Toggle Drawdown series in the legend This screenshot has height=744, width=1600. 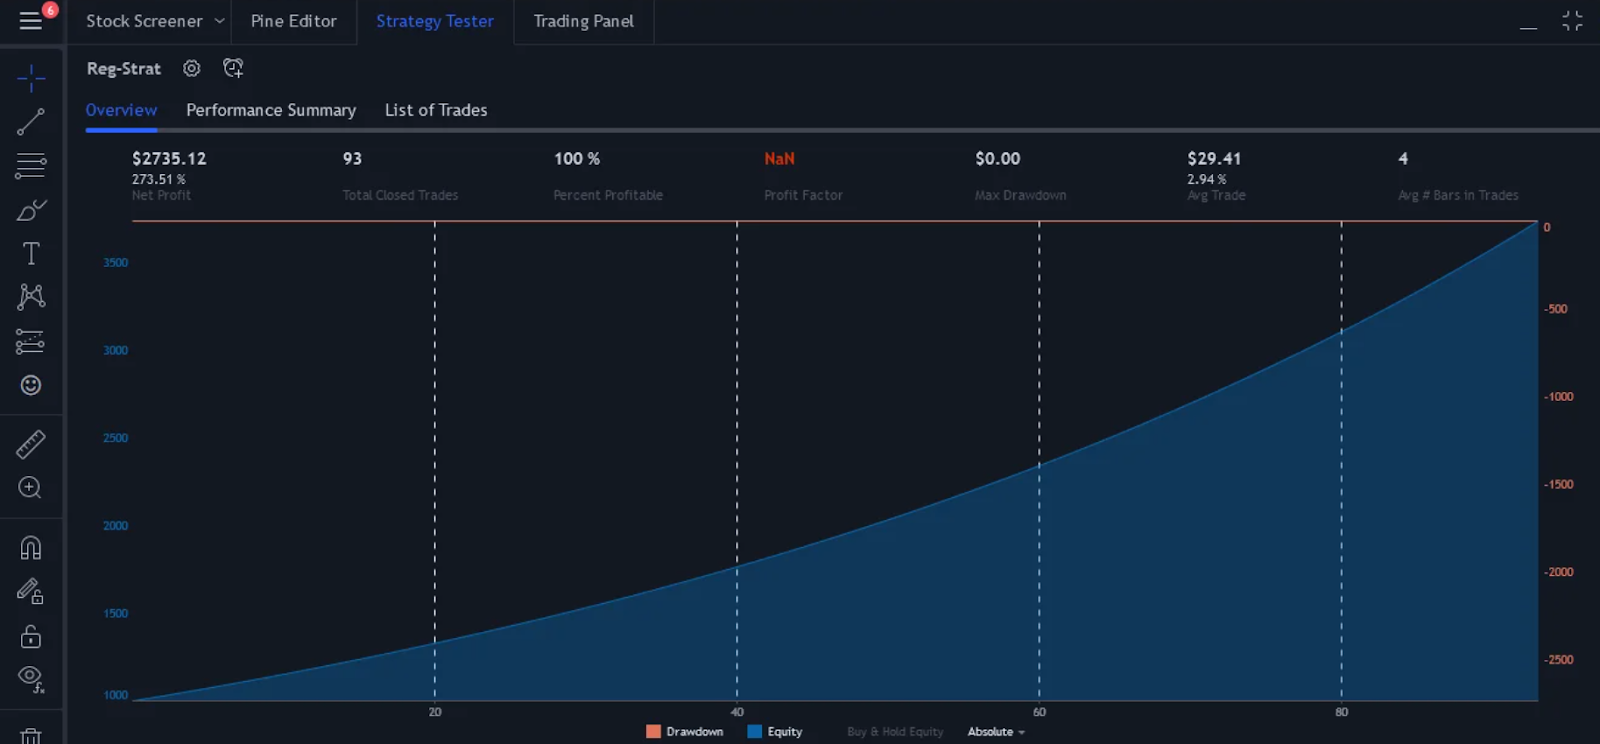(685, 731)
